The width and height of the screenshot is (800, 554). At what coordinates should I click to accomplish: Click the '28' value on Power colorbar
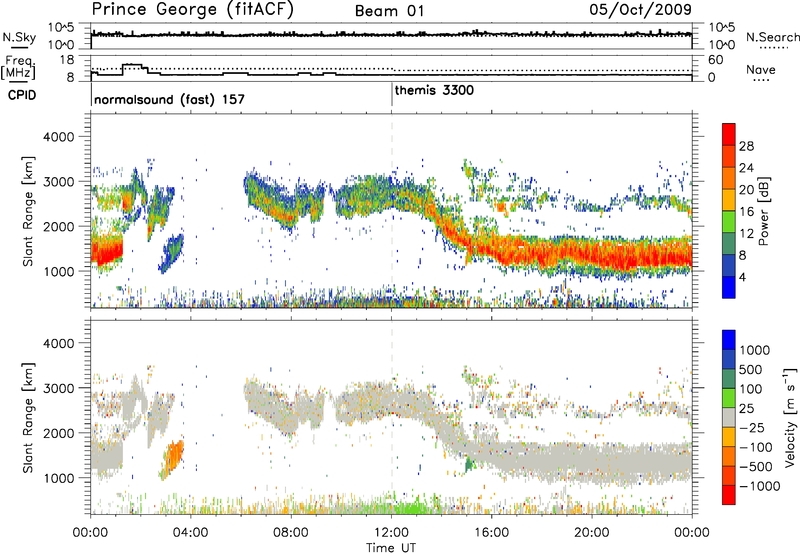click(x=746, y=146)
